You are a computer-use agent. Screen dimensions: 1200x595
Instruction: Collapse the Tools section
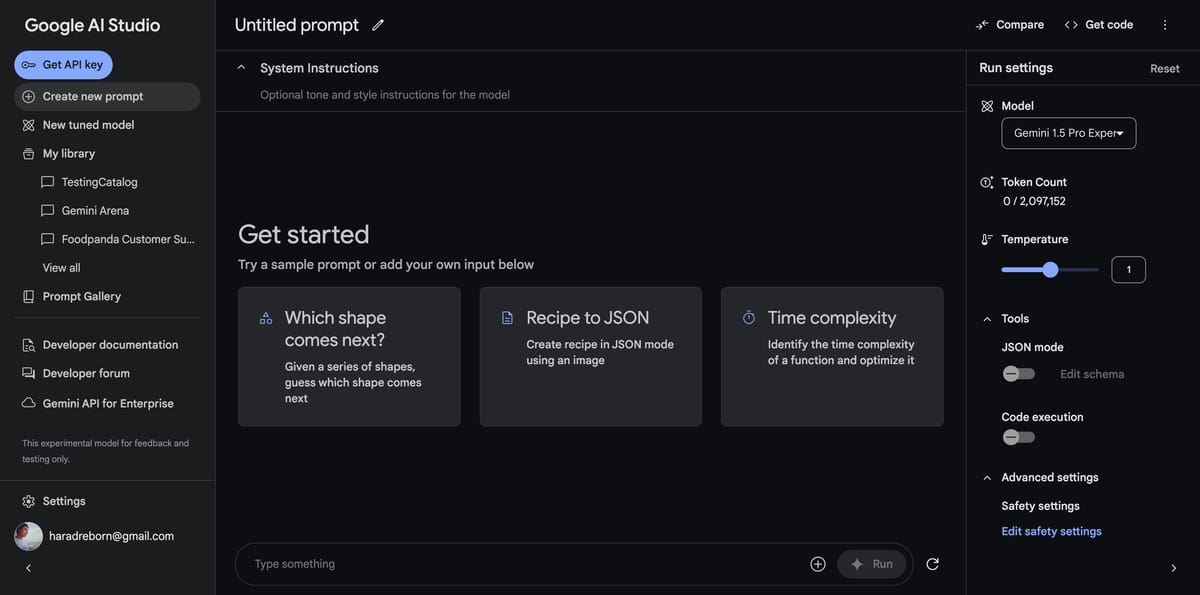[987, 319]
